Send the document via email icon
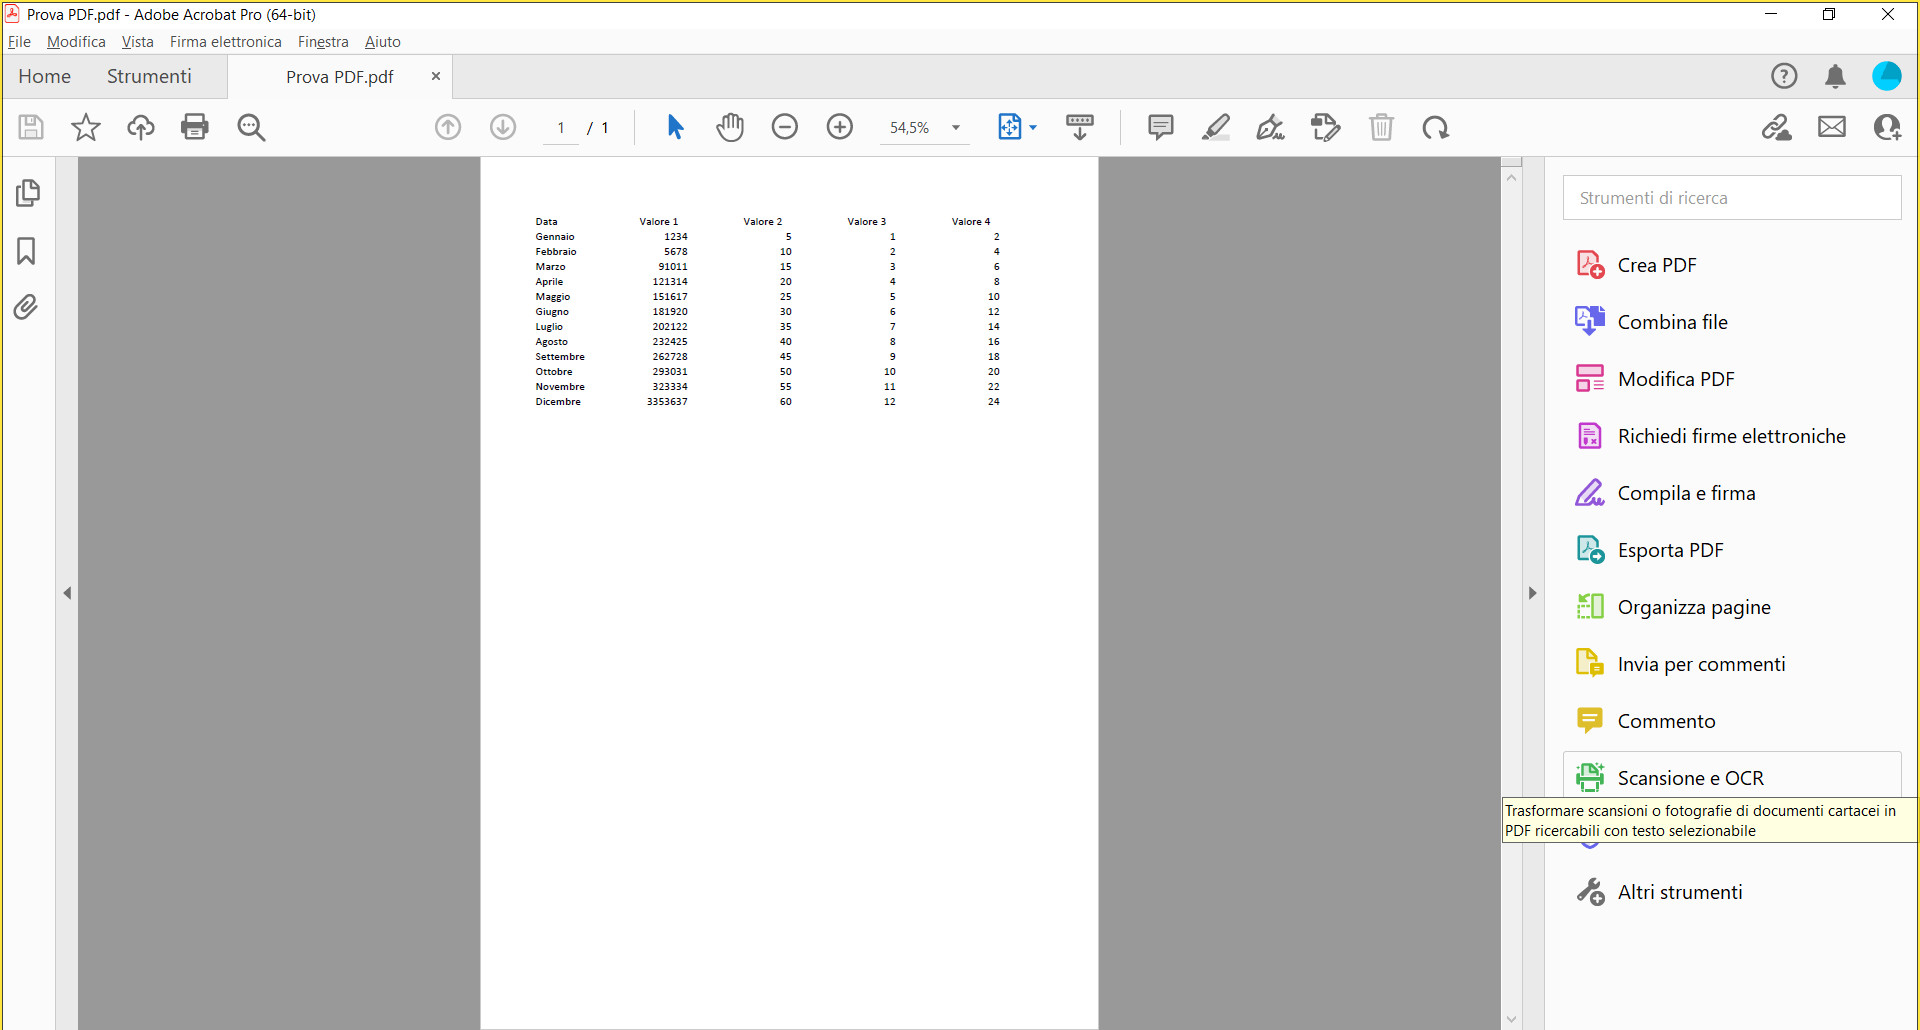This screenshot has width=1920, height=1030. pos(1832,127)
